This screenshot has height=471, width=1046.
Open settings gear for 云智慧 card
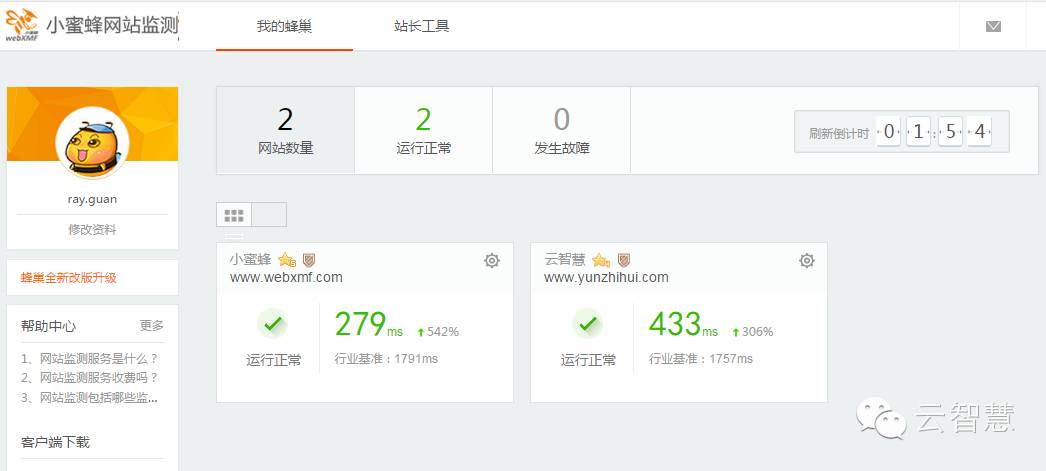(807, 260)
